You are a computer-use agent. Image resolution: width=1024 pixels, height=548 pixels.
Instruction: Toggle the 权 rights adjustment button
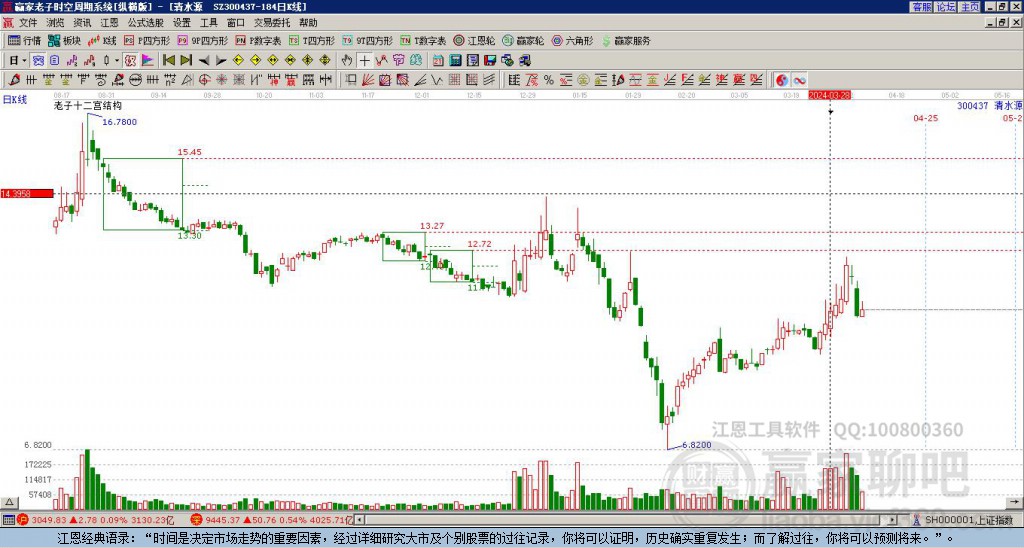(x=130, y=61)
